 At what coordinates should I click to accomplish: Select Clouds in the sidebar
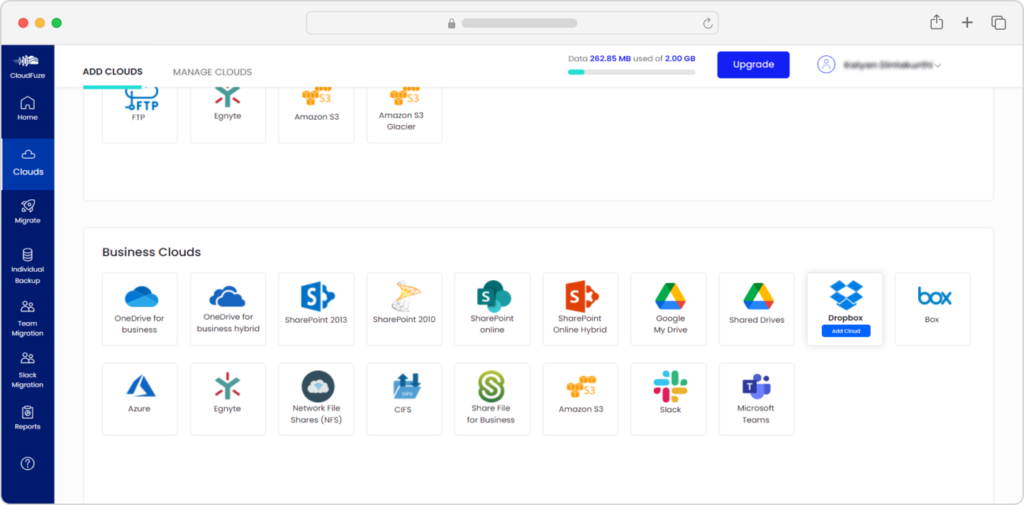(x=28, y=164)
